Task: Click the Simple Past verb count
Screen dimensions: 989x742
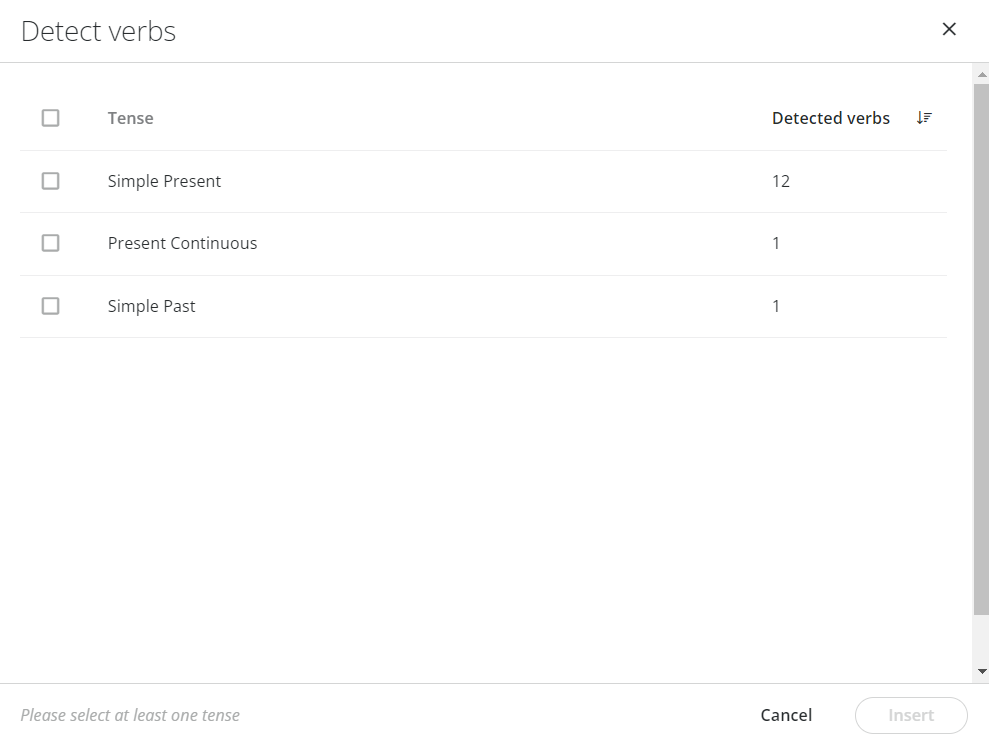Action: [776, 306]
